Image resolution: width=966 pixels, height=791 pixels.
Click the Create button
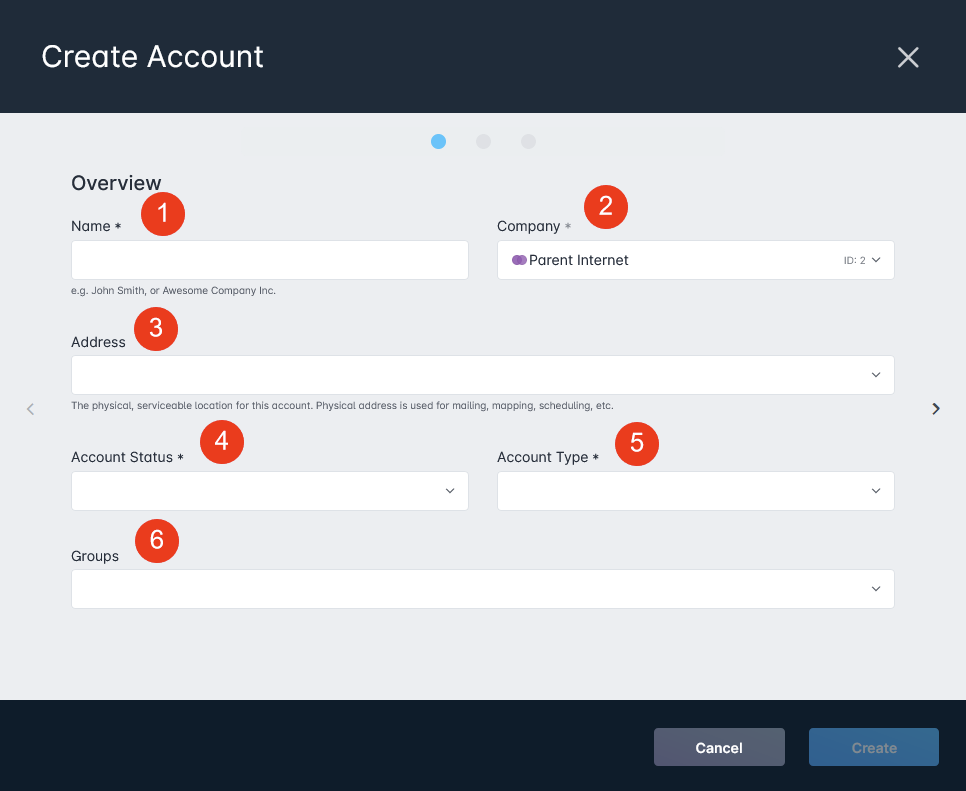pos(874,747)
